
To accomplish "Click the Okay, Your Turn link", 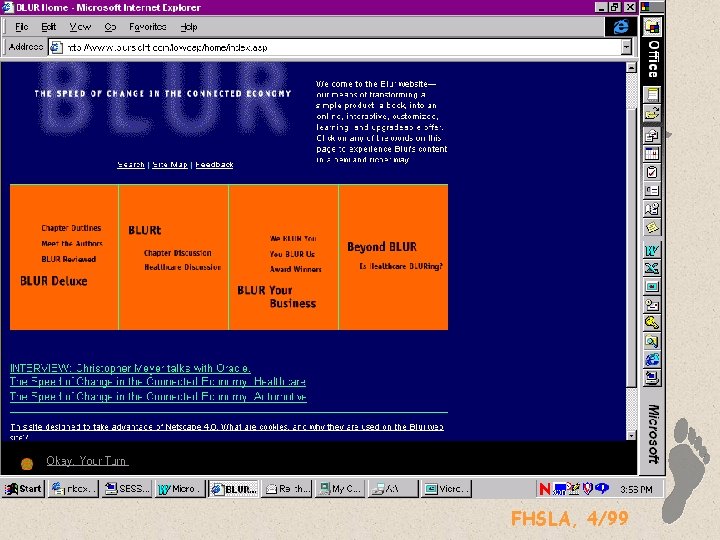I will tap(87, 461).
